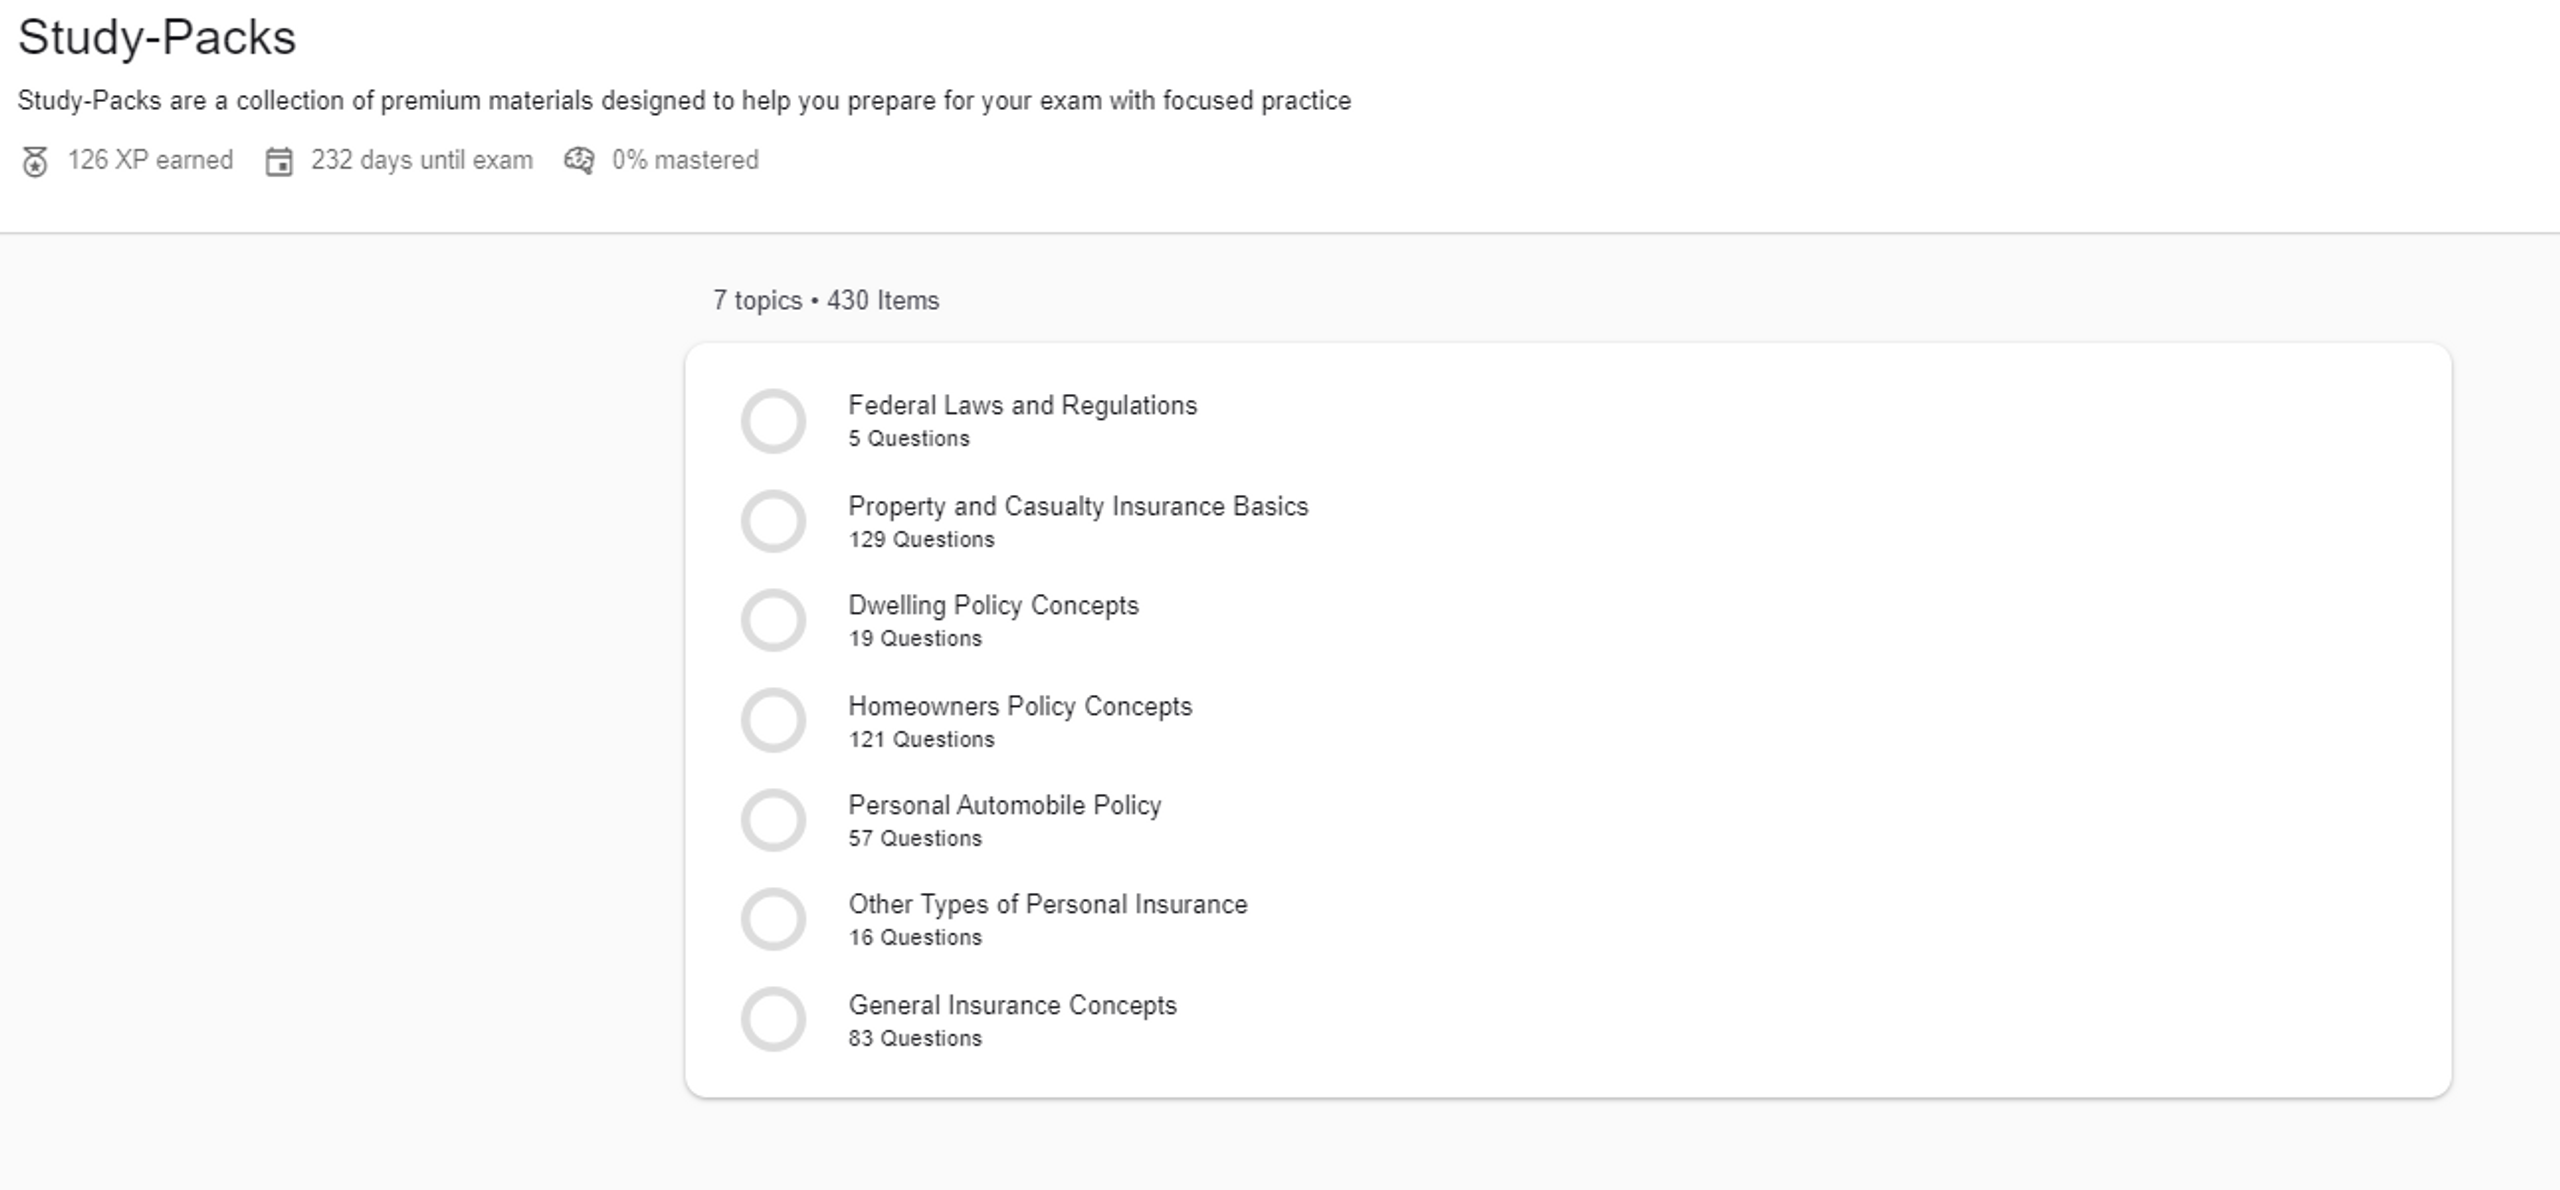Open the Personal Automobile Policy topic
The width and height of the screenshot is (2560, 1190).
point(1004,805)
